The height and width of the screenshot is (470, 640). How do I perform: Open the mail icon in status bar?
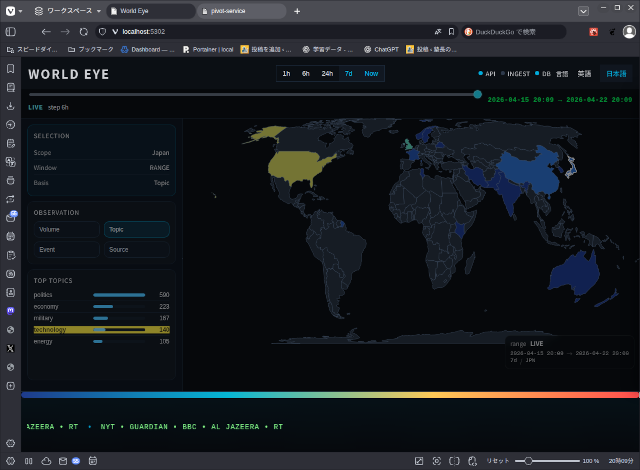[x=62, y=460]
